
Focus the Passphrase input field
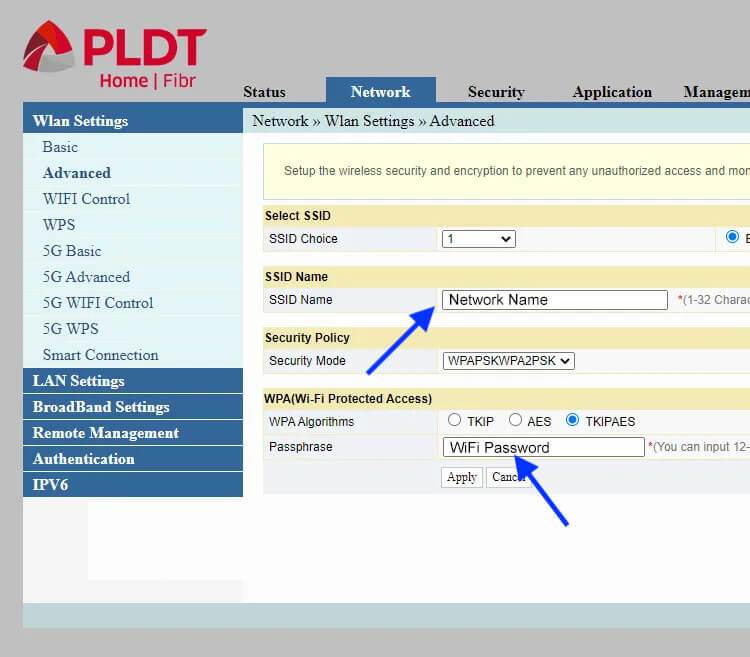pos(543,447)
